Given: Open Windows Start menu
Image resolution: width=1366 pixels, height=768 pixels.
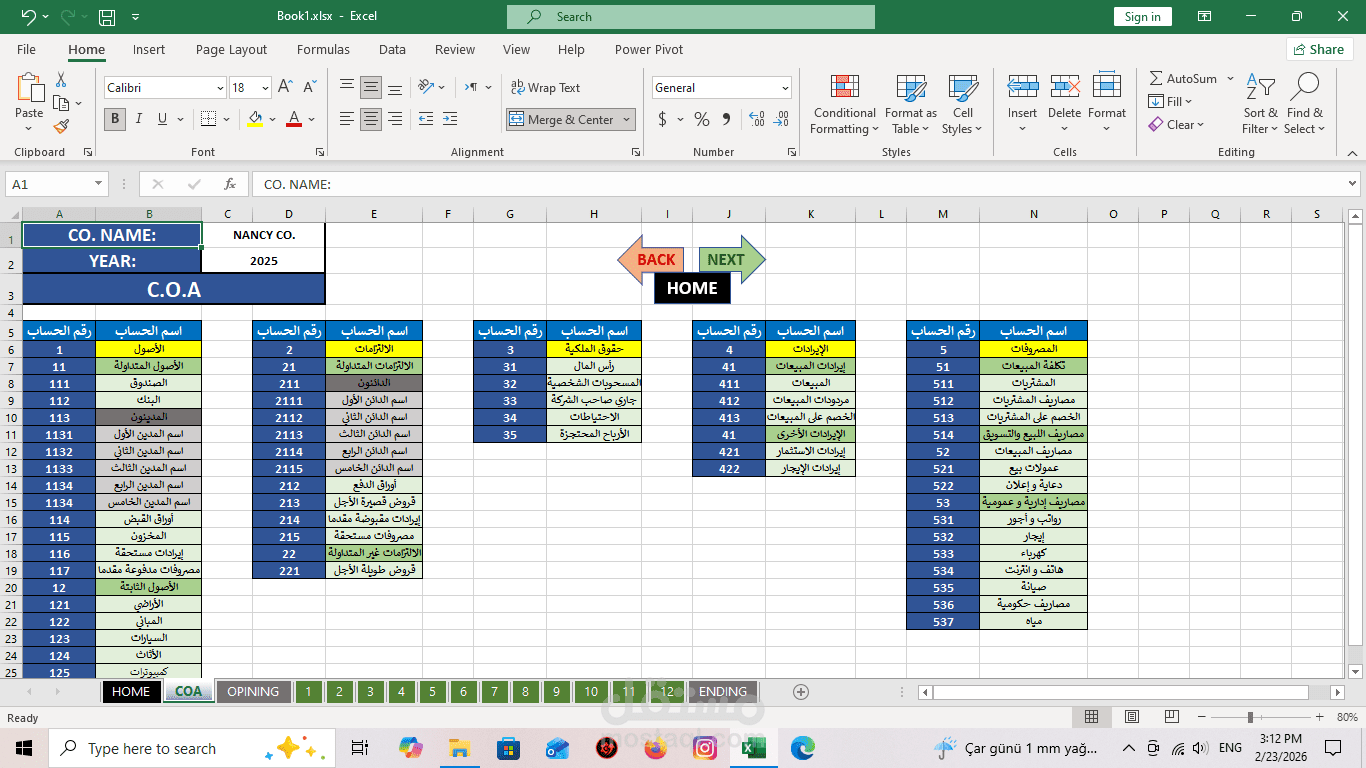Looking at the screenshot, I should (x=23, y=748).
